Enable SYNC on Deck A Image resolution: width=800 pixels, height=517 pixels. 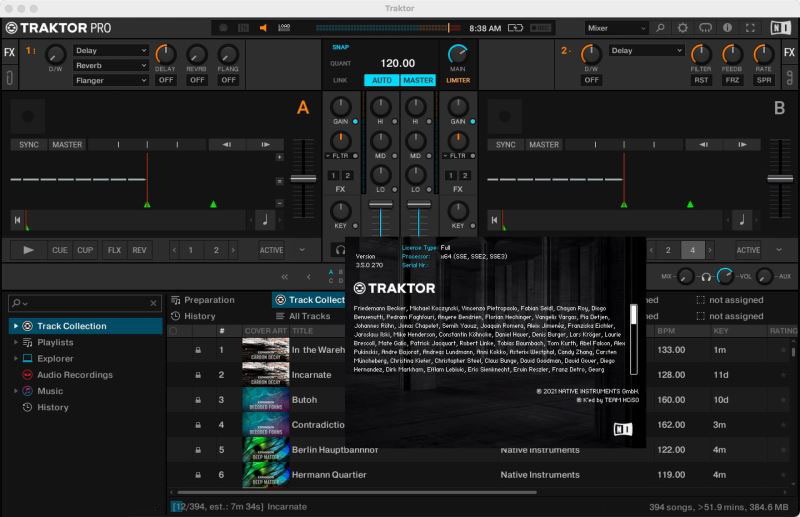[x=29, y=145]
